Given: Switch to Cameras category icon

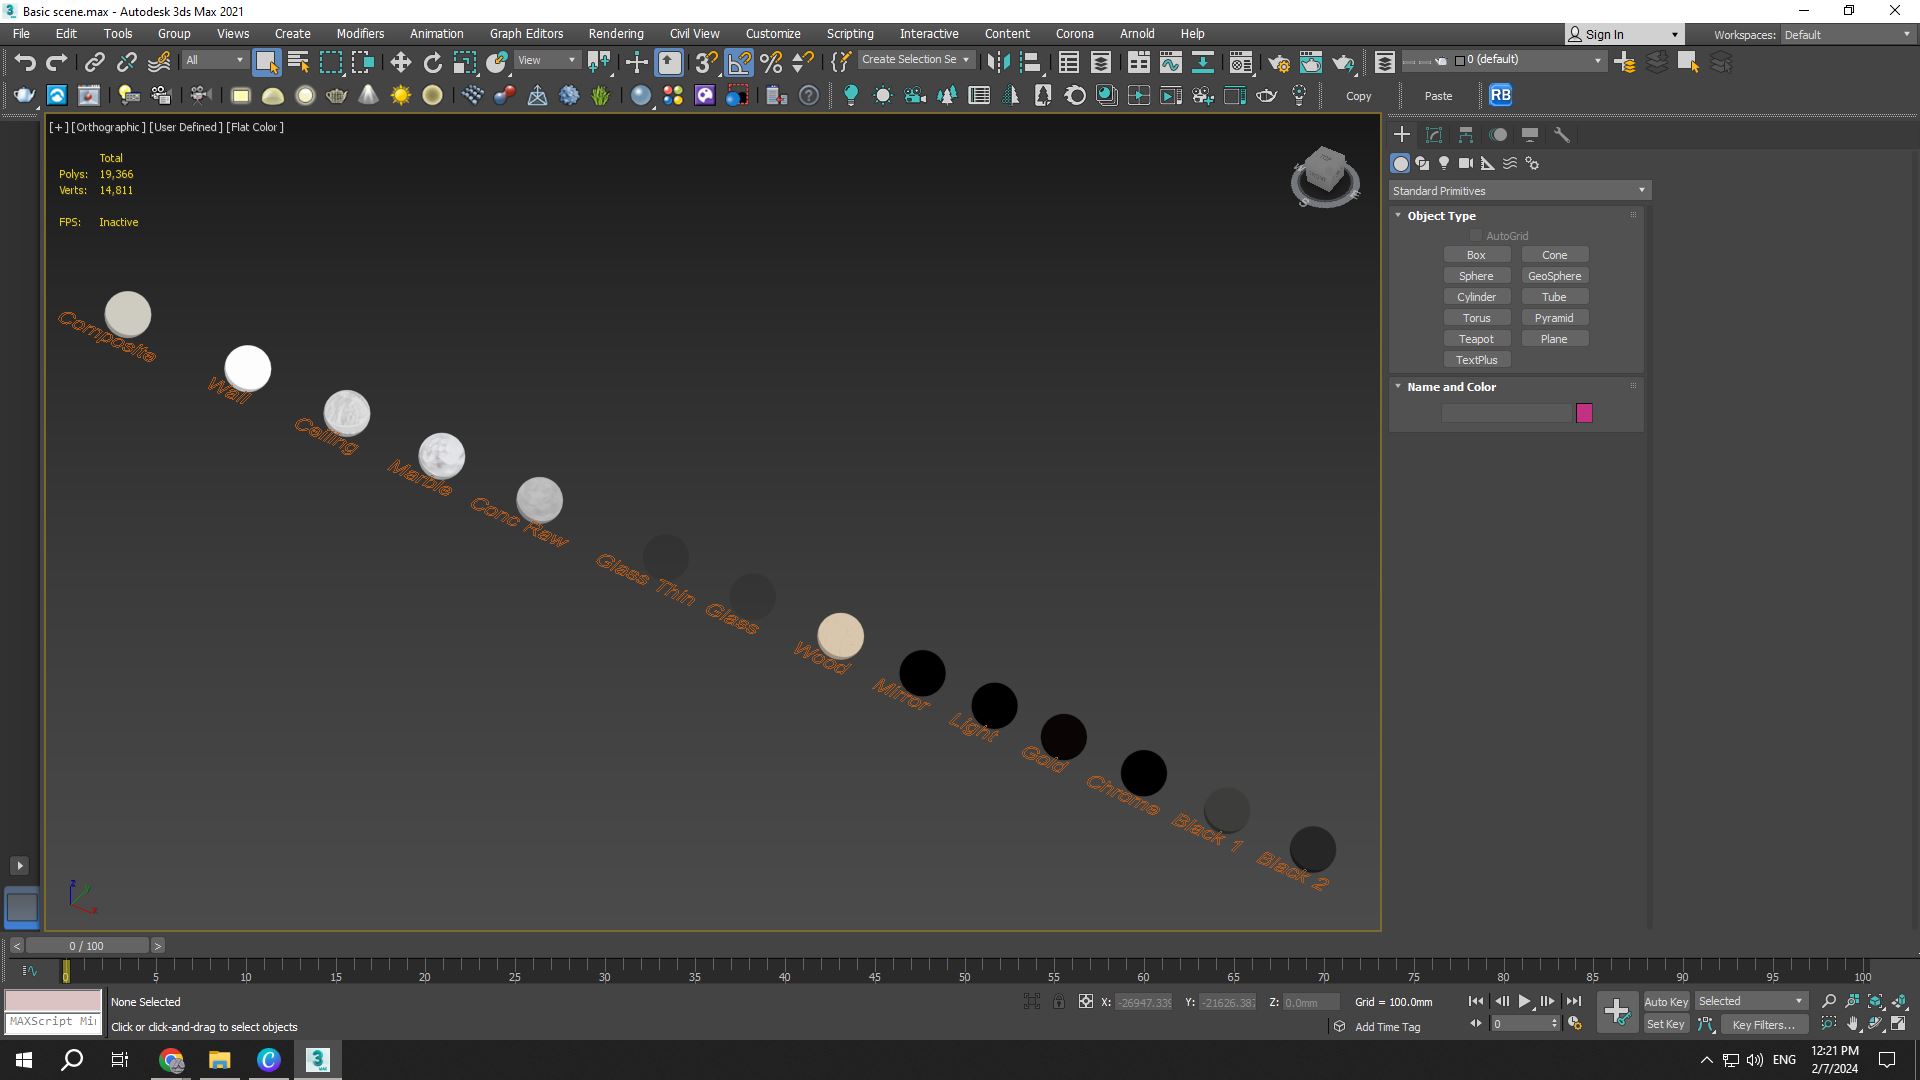Looking at the screenshot, I should click(x=1465, y=163).
